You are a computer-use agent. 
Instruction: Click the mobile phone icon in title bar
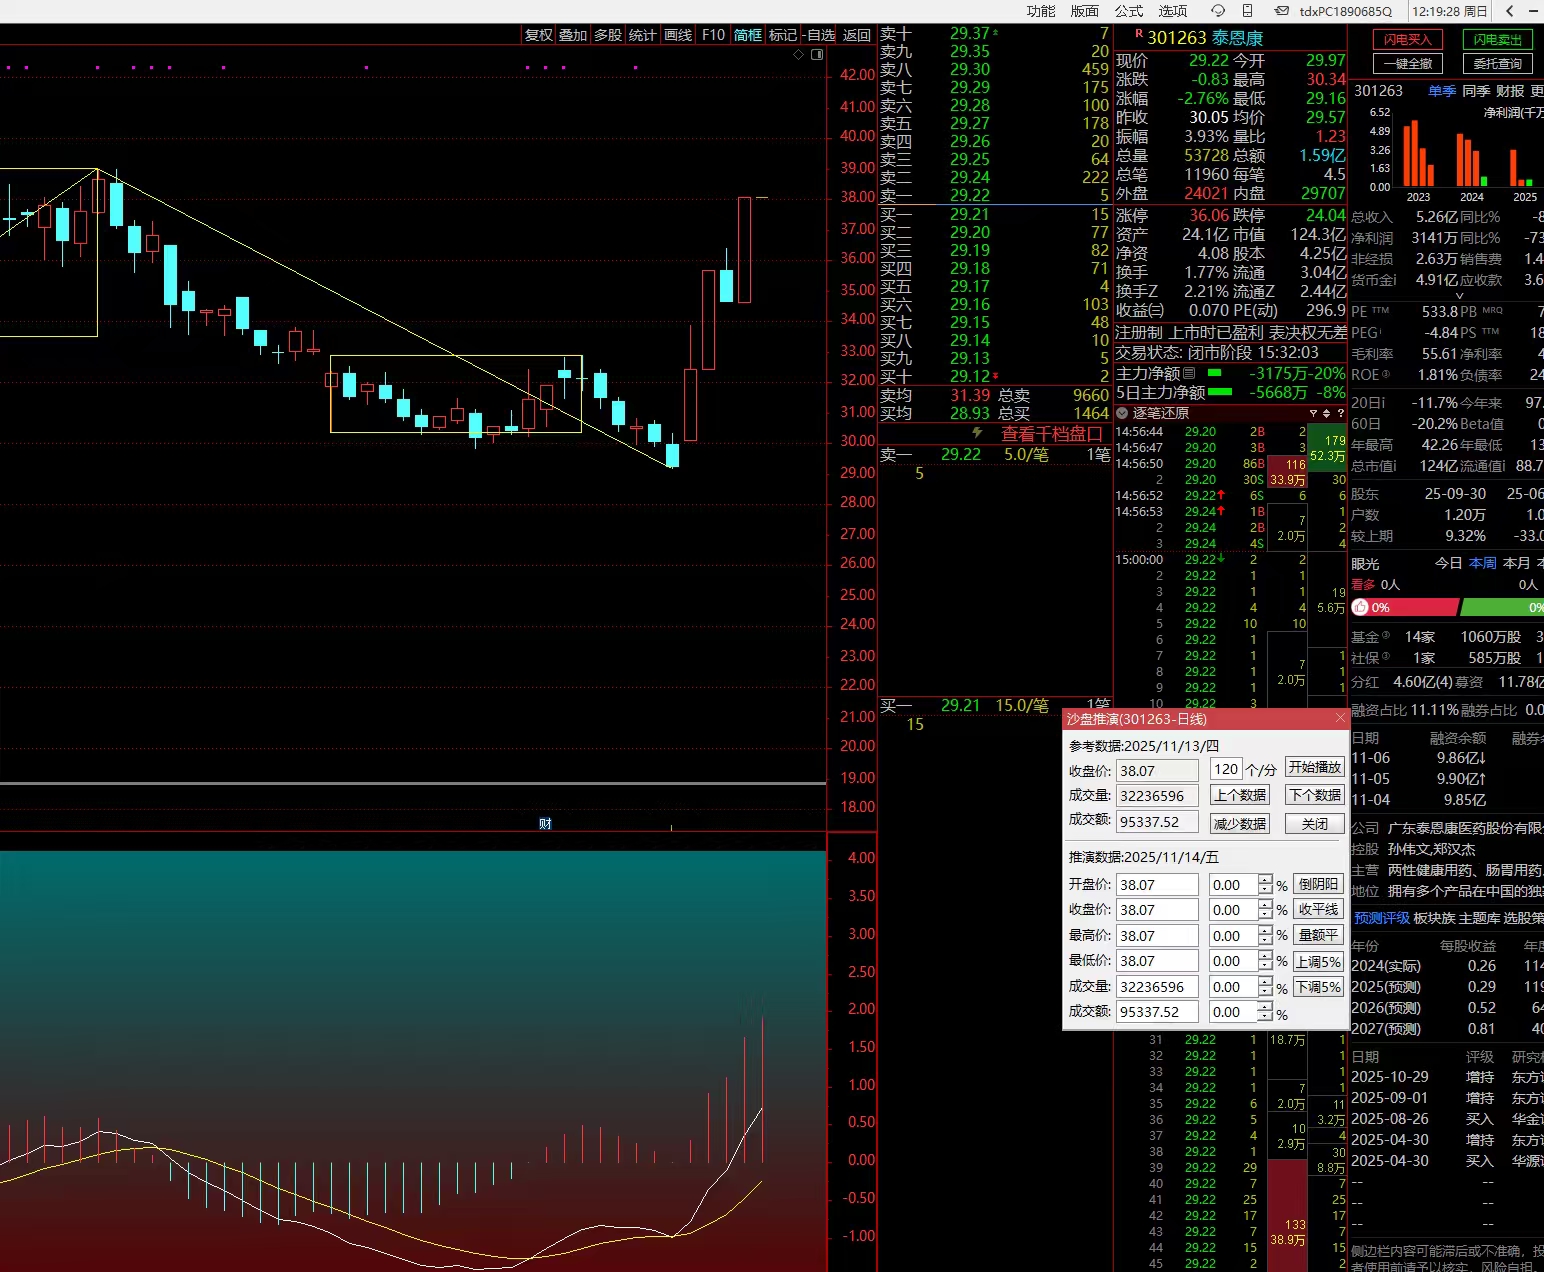pyautogui.click(x=1247, y=11)
